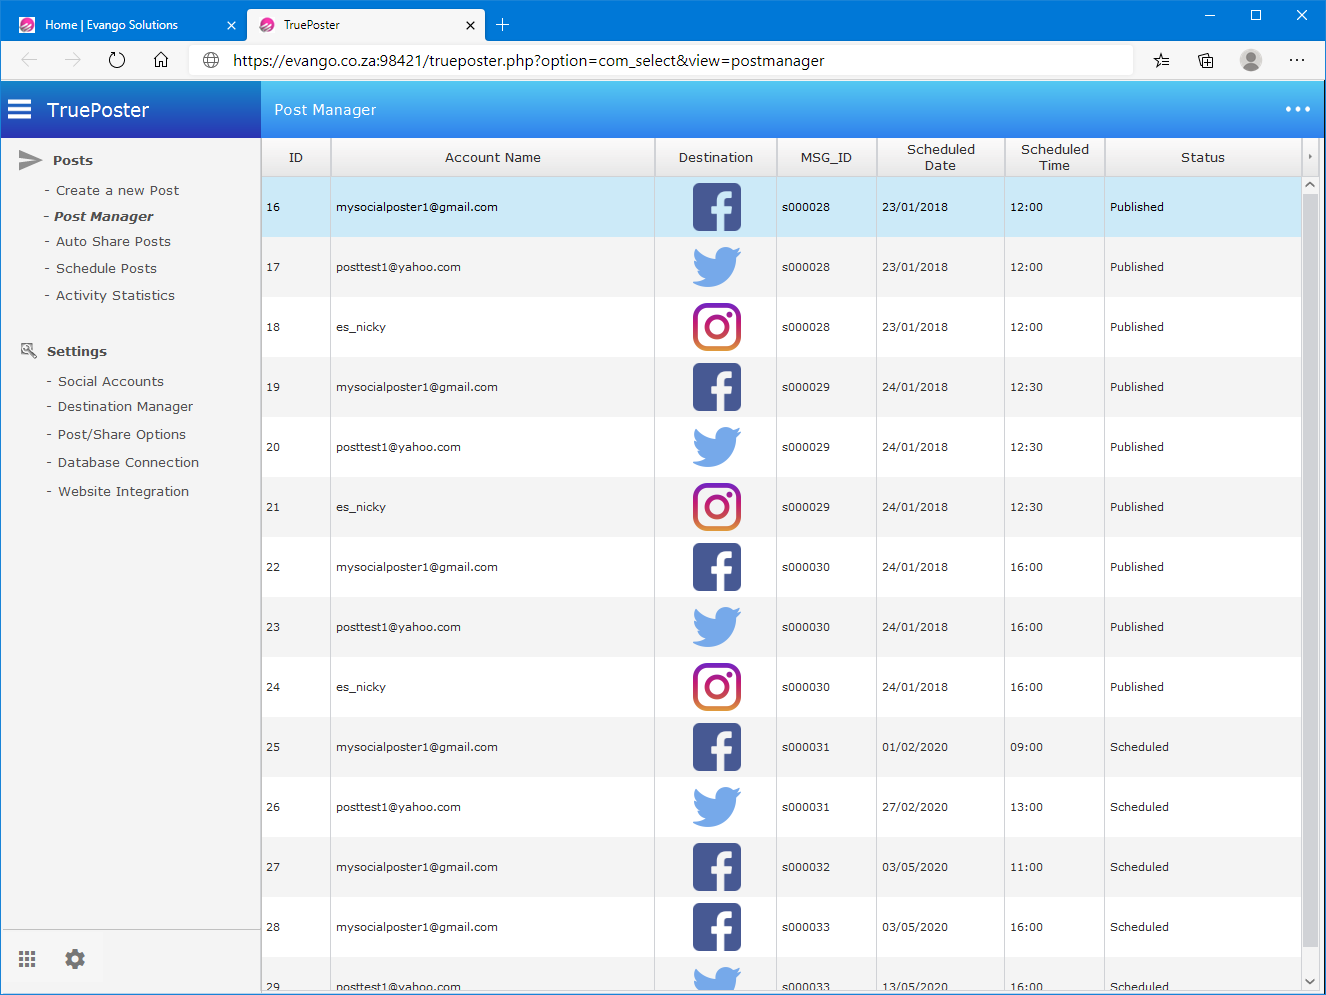Screen dimensions: 1326x995
Task: Open the apps grid icon
Action: pyautogui.click(x=27, y=959)
